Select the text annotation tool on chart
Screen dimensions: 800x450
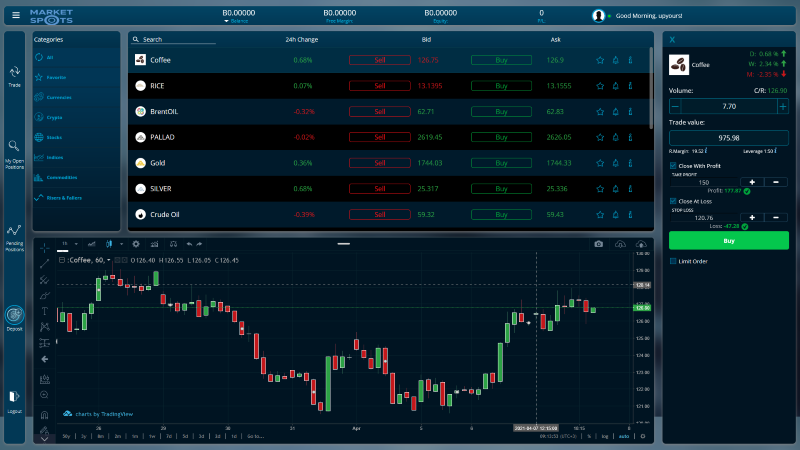pos(45,311)
